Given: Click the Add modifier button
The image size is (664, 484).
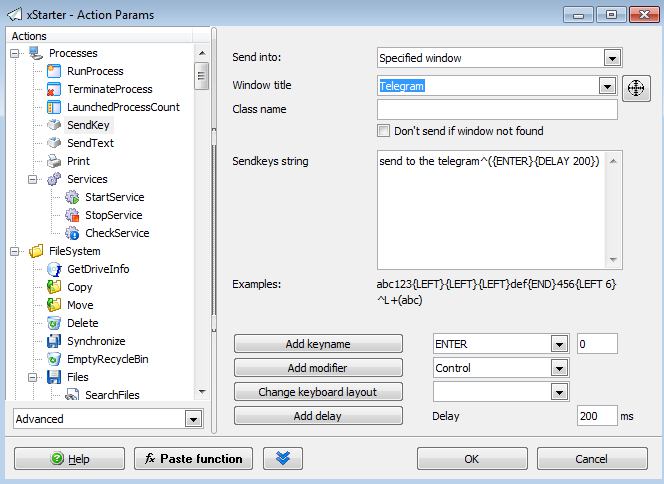Looking at the screenshot, I should [318, 368].
